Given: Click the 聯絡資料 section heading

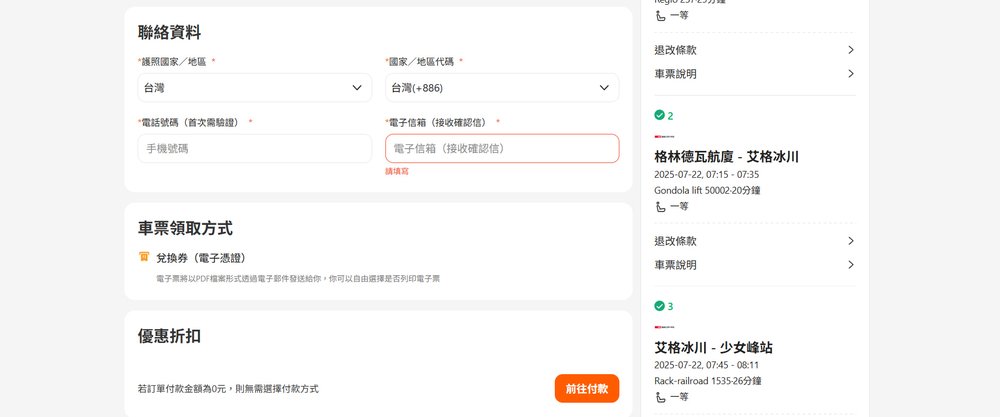Looking at the screenshot, I should 170,33.
